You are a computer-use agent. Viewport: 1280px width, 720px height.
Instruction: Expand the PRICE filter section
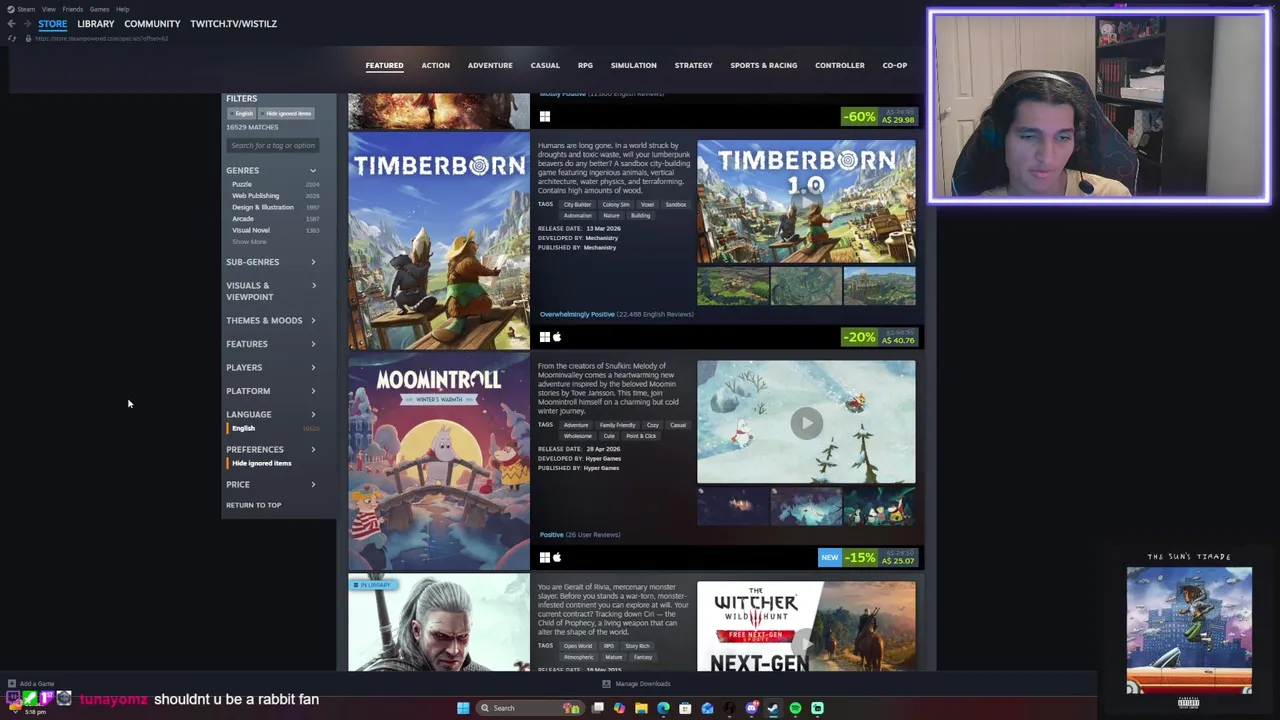(271, 485)
